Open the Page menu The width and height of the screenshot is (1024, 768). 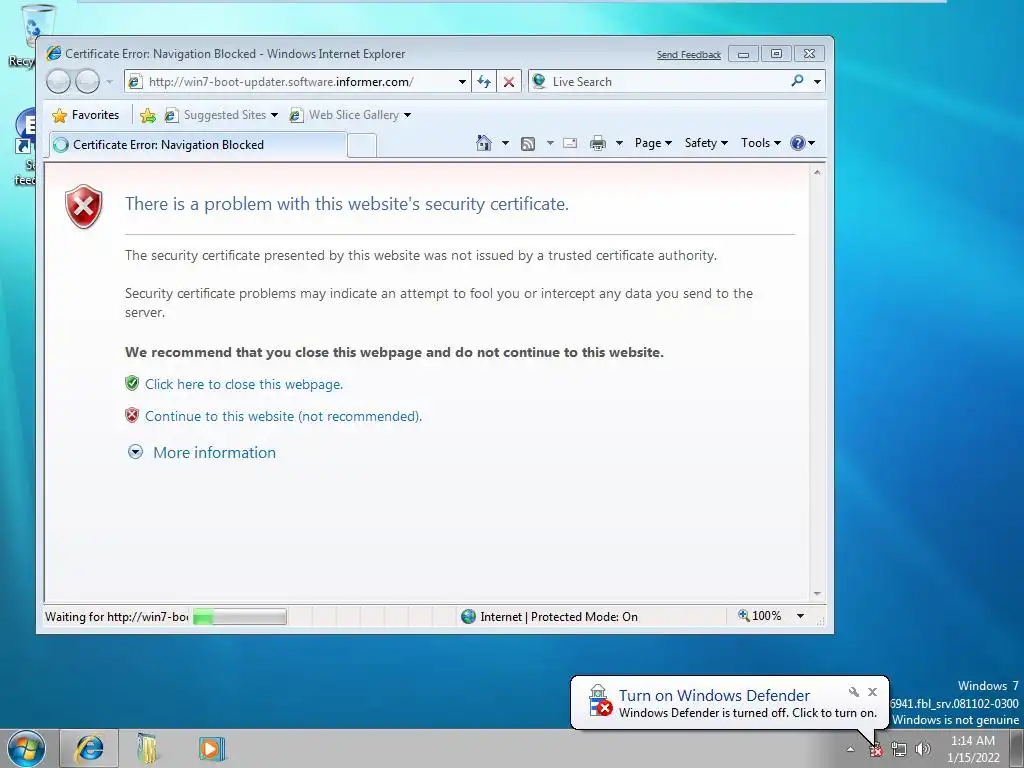(x=653, y=143)
